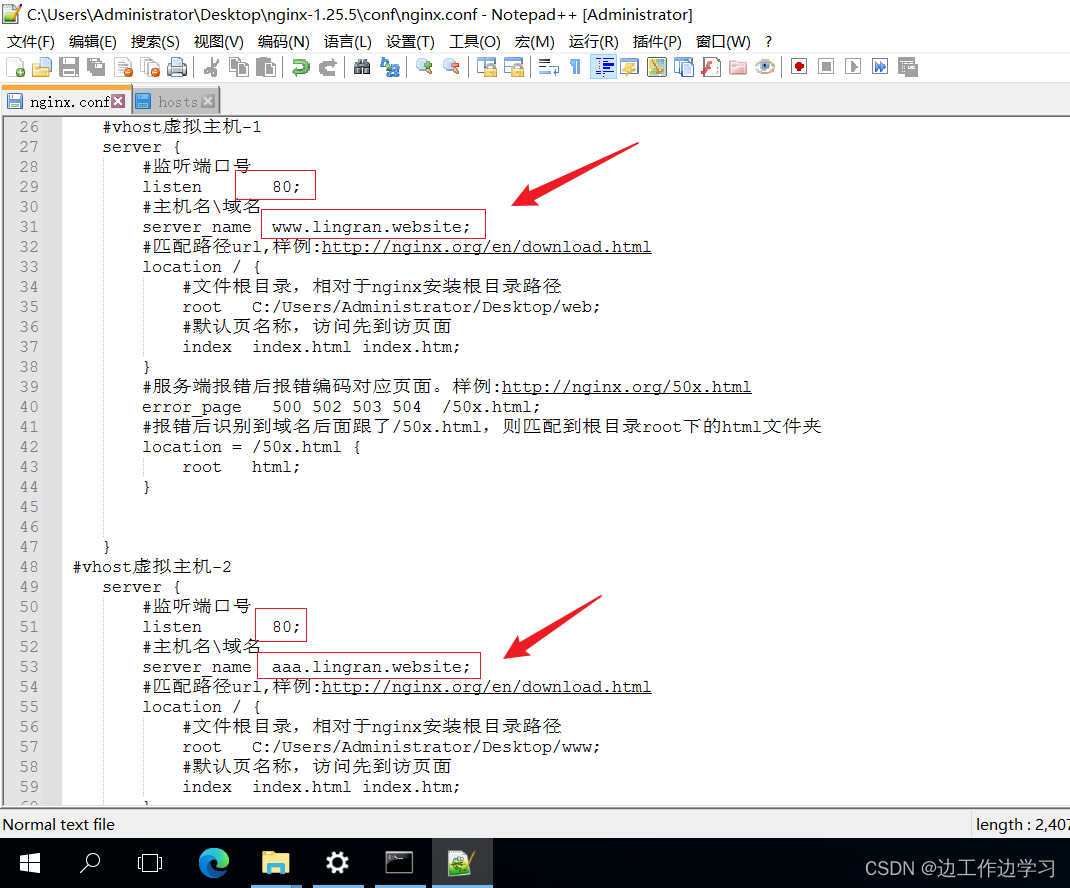The image size is (1070, 888).
Task: Open the 编码(N) menu
Action: [283, 42]
